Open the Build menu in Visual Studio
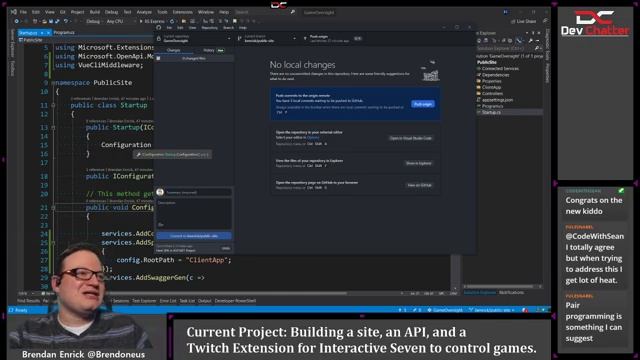640x360 pixels. point(95,12)
